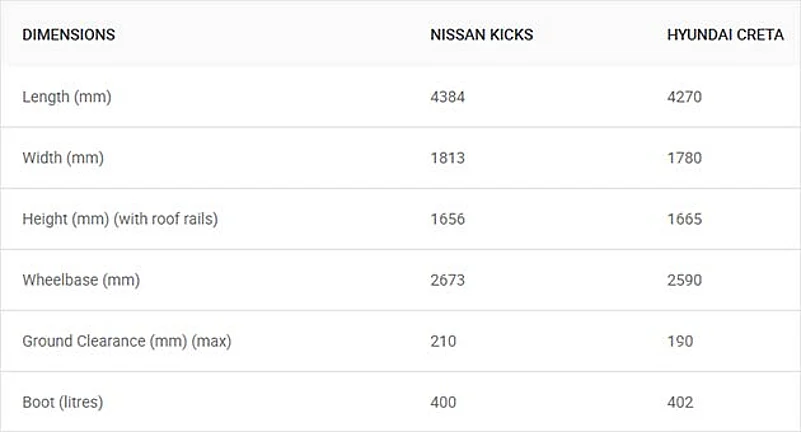
Task: Select the HYUNDAI CRETA column header
Action: 725,35
